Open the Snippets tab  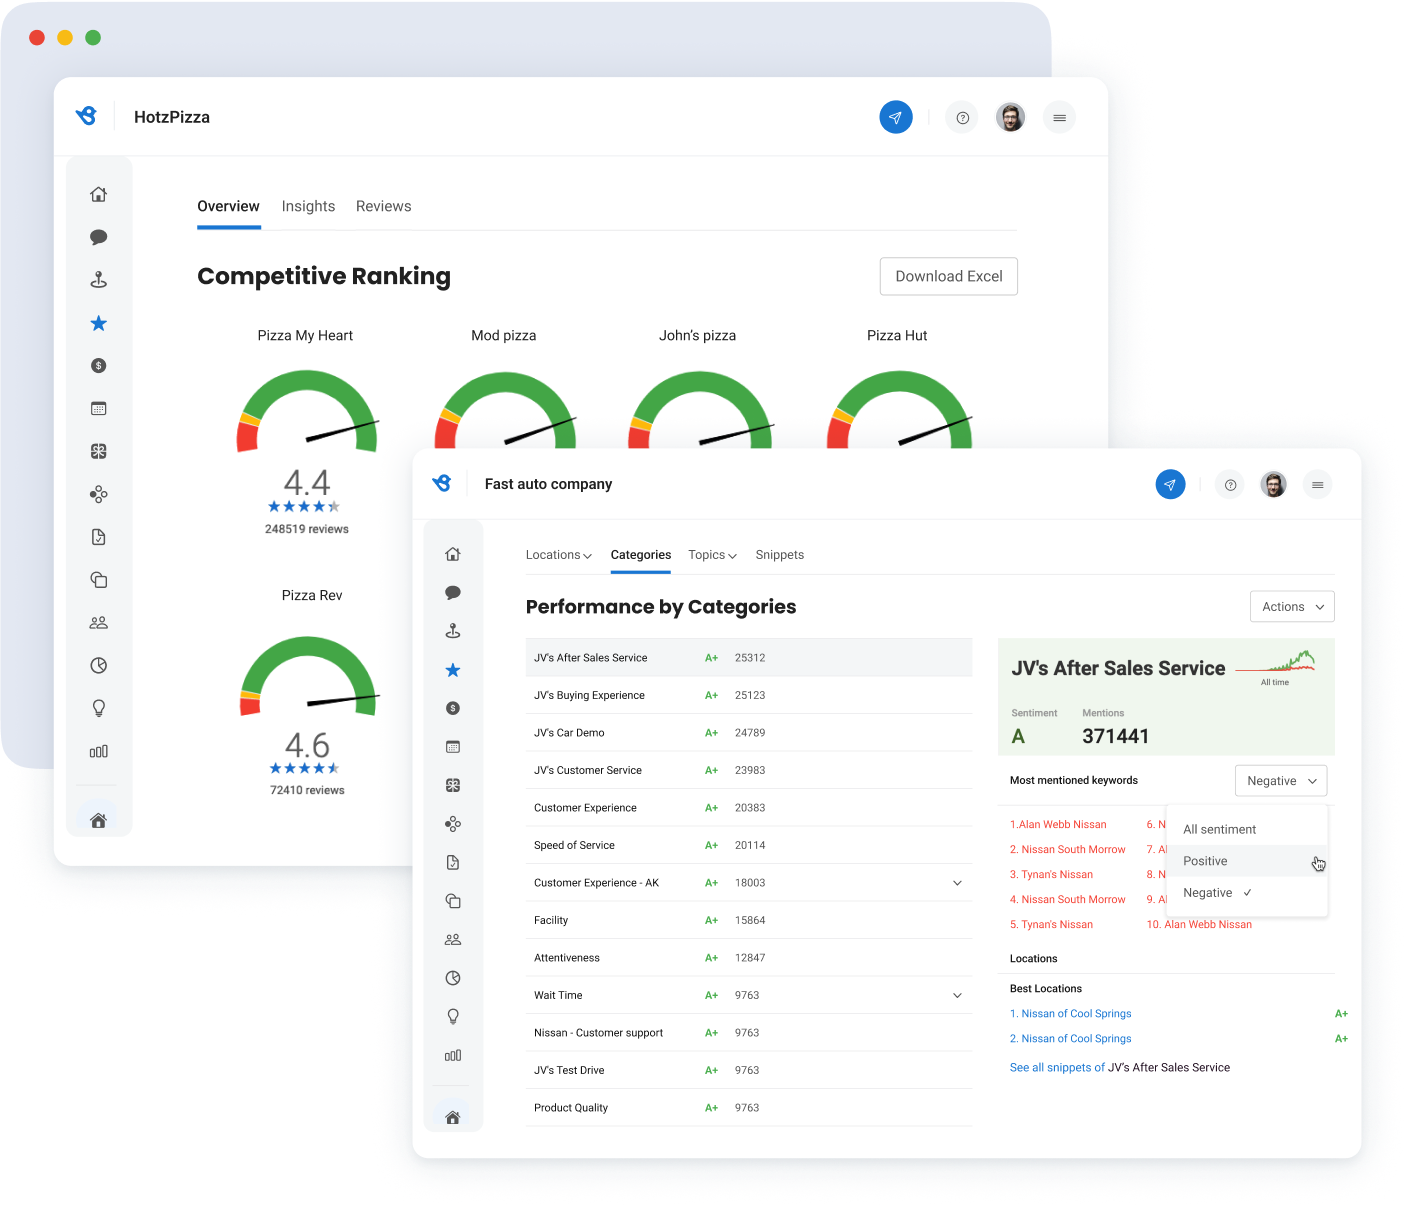pyautogui.click(x=779, y=555)
